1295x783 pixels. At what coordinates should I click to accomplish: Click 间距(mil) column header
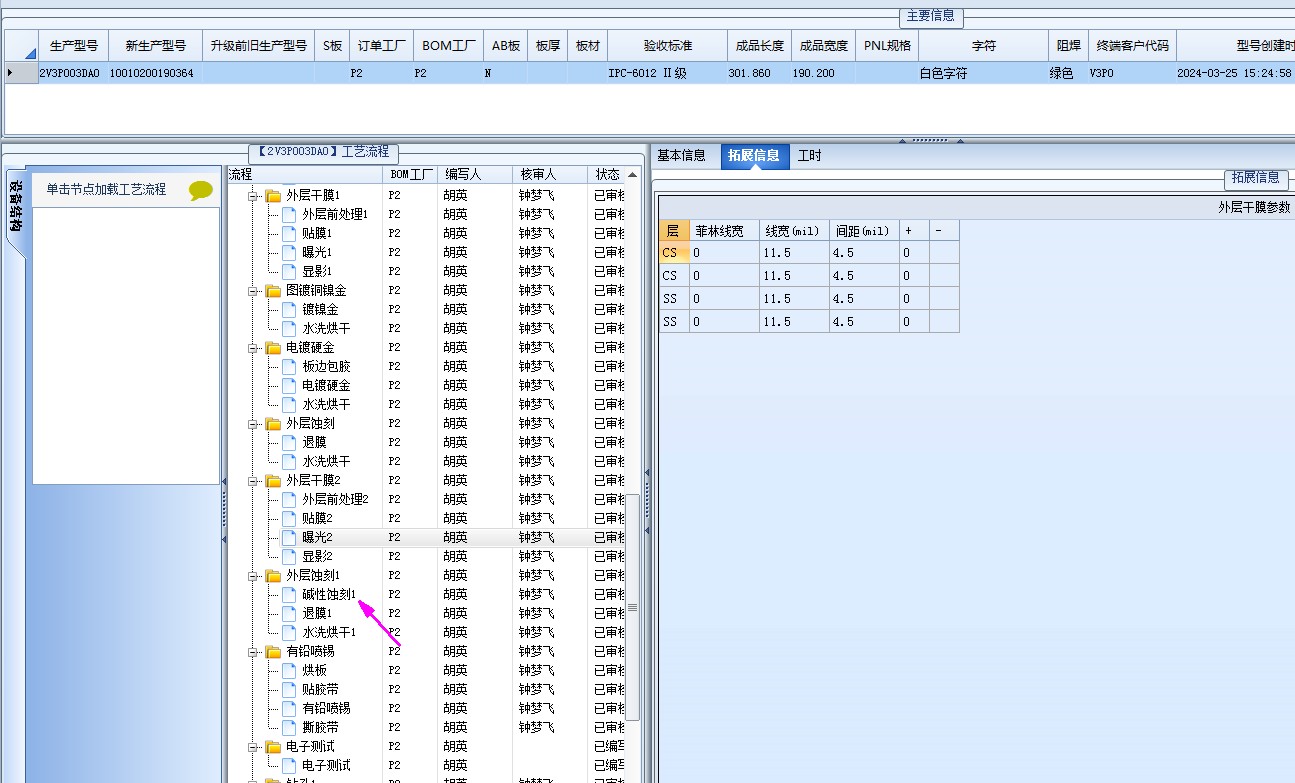864,231
